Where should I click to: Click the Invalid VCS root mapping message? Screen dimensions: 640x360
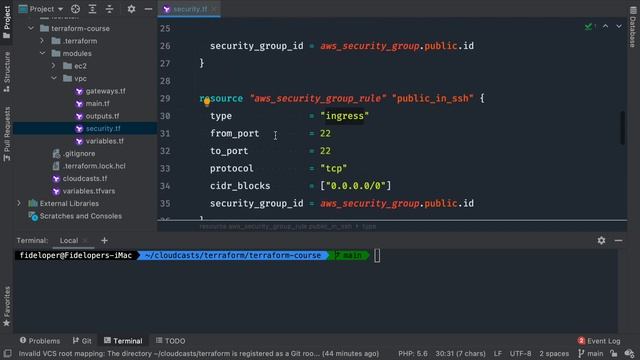coord(199,353)
